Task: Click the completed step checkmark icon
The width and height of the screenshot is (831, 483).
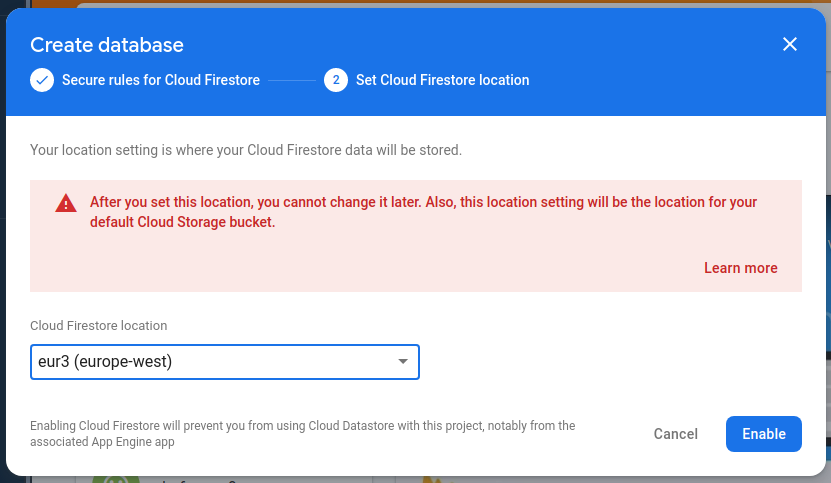Action: click(x=42, y=80)
